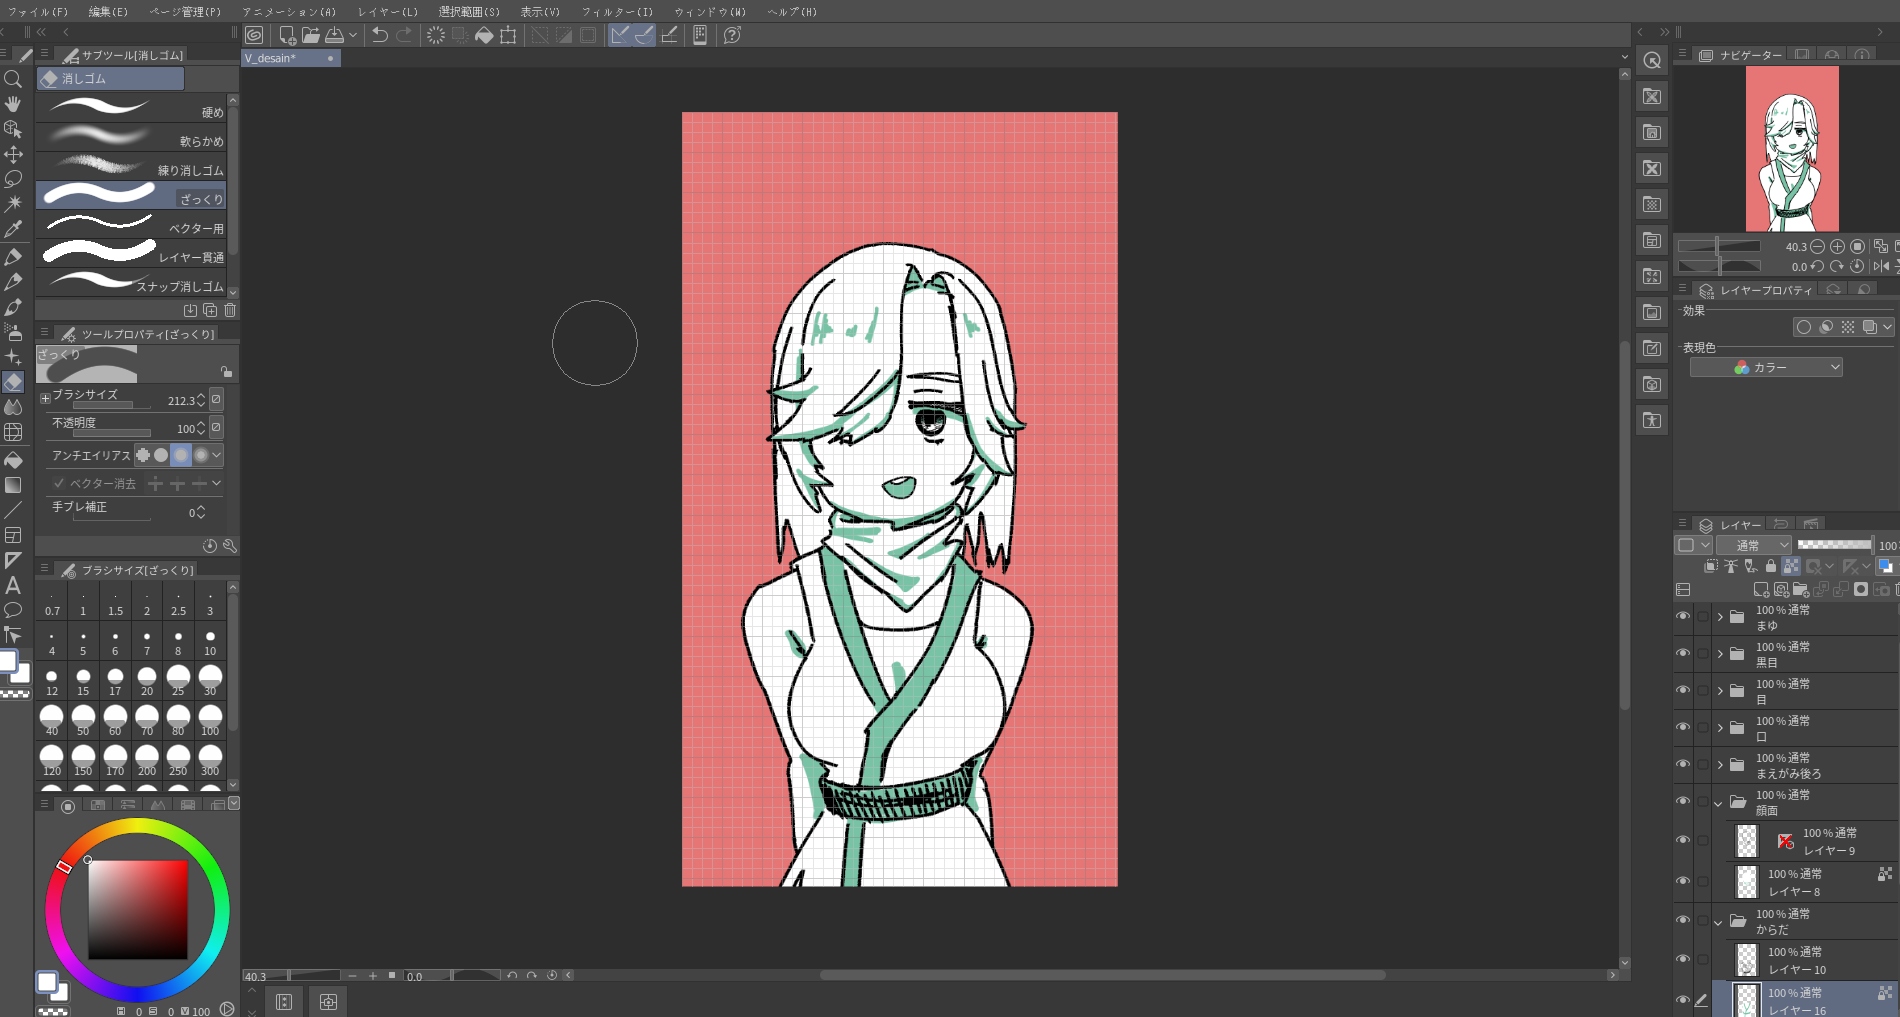Select the Hand tool in the toolbar
This screenshot has height=1017, width=1900.
tap(14, 103)
